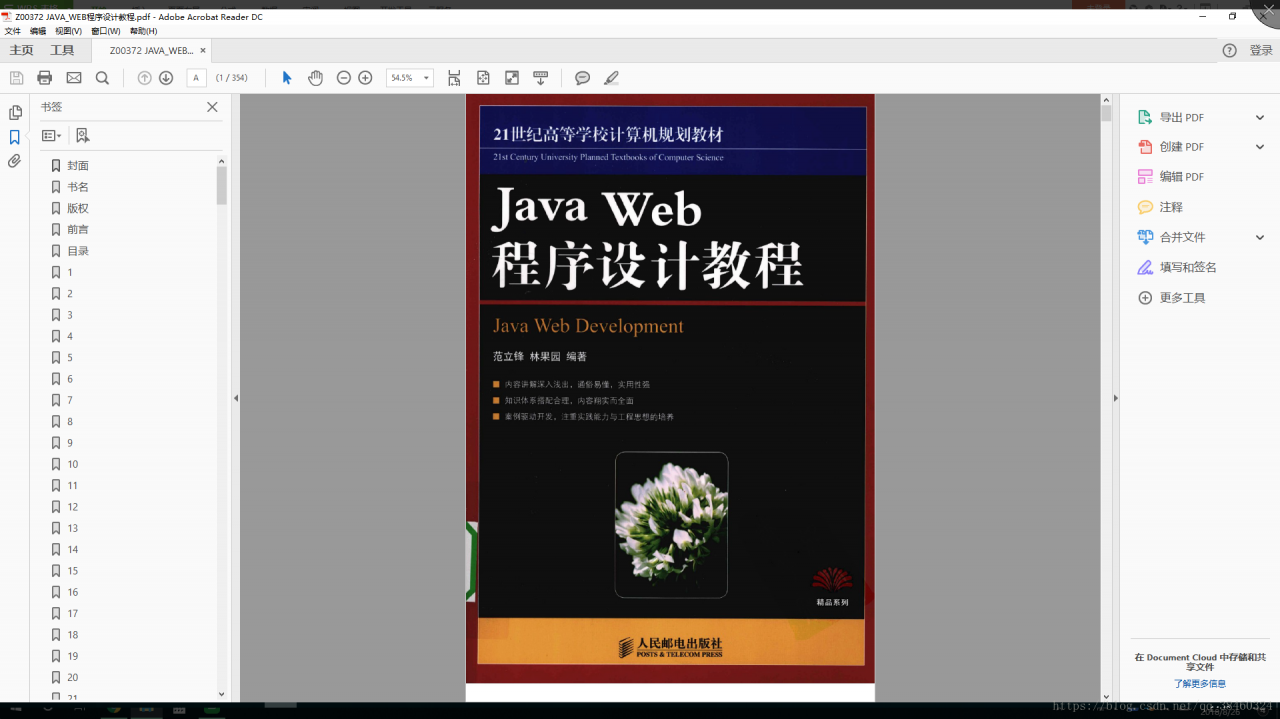The height and width of the screenshot is (719, 1280).
Task: Activate the Hand pan tool
Action: 315,78
